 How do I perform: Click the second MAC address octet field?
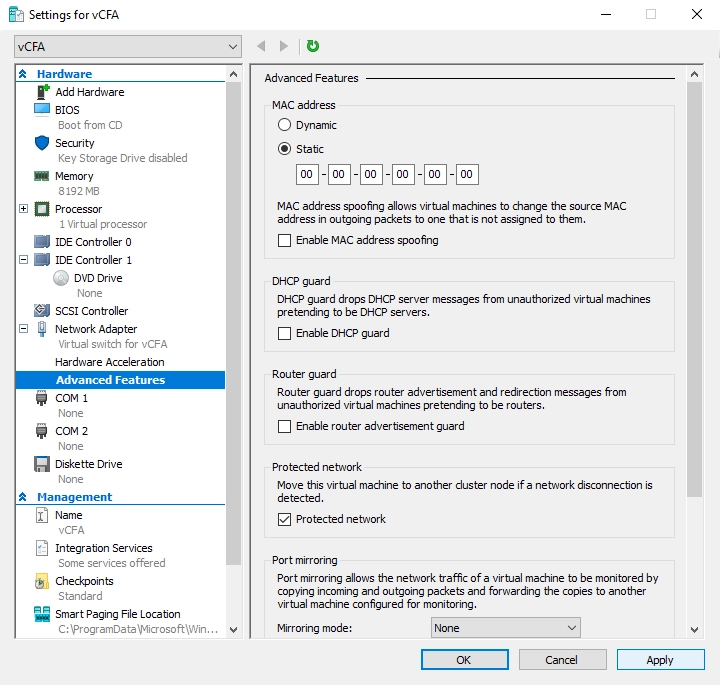point(339,174)
